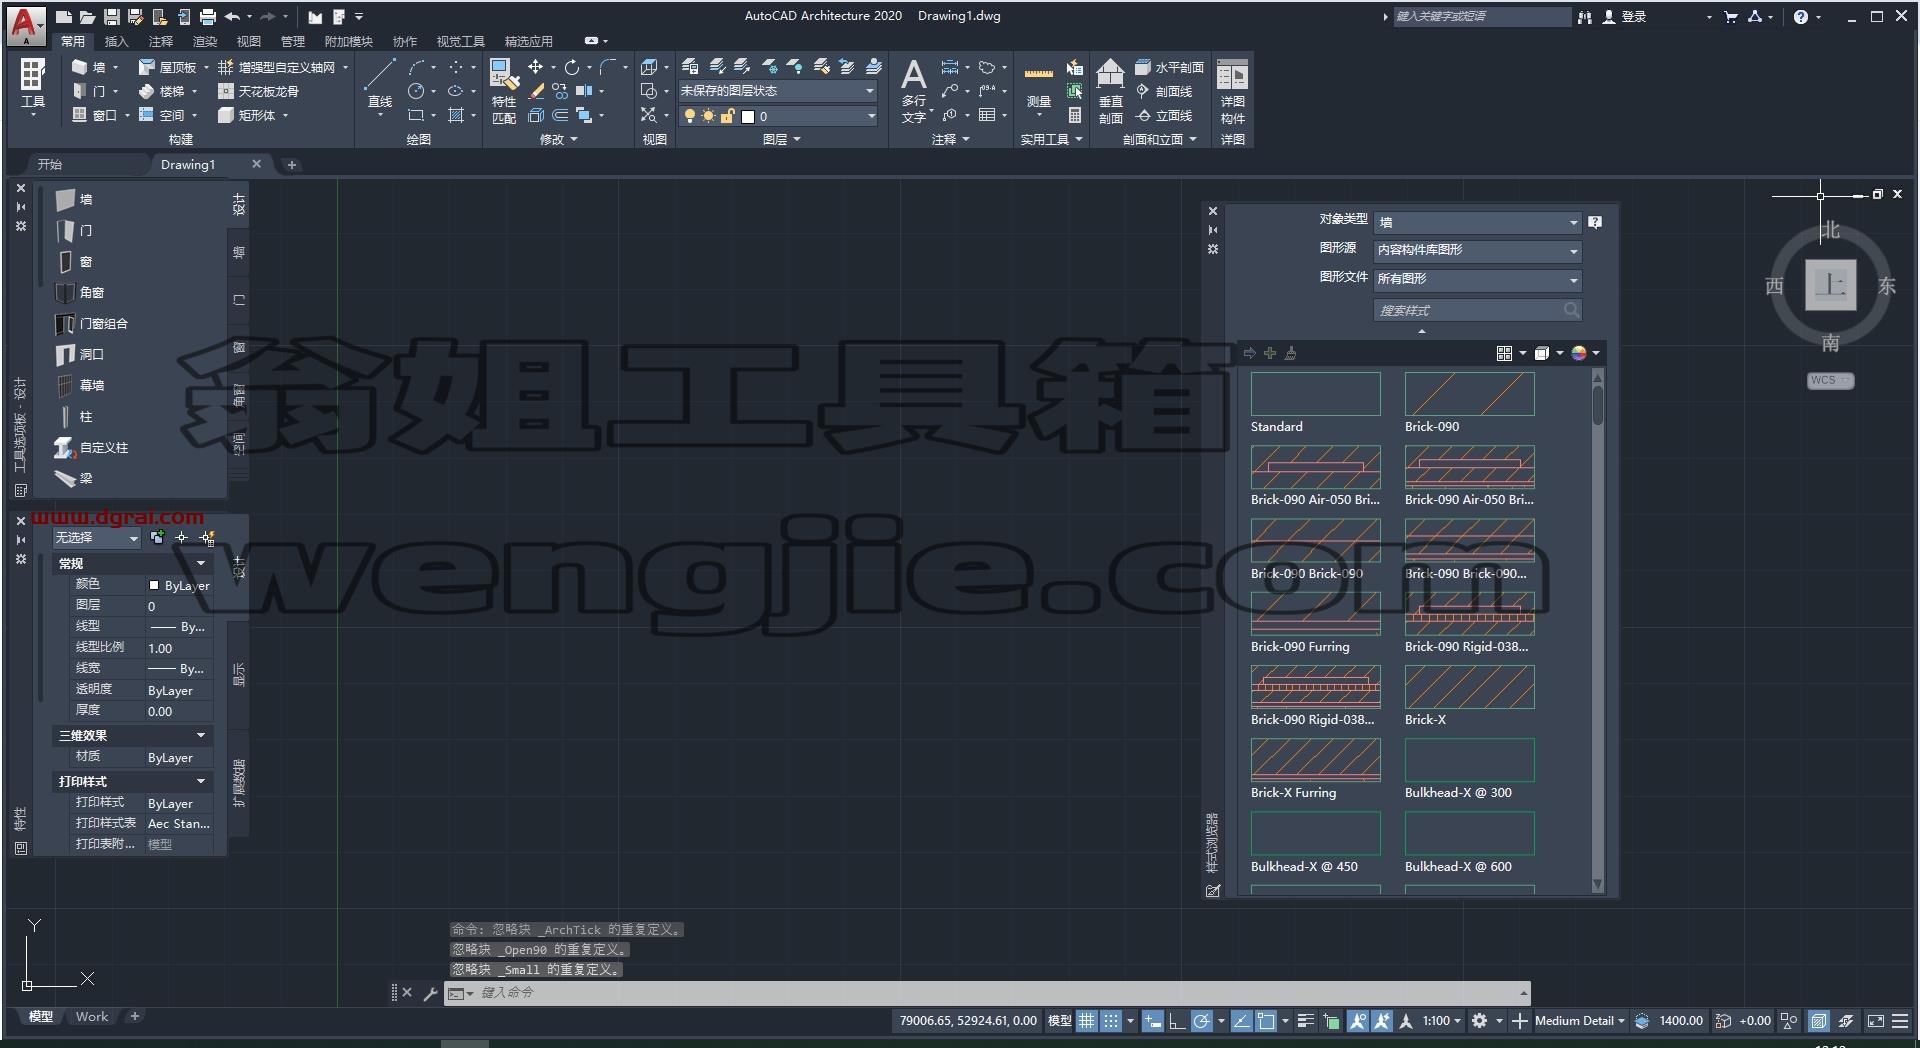Screen dimensions: 1920x1048
Task: Open the 无选择 selection dropdown in properties
Action: [x=96, y=538]
